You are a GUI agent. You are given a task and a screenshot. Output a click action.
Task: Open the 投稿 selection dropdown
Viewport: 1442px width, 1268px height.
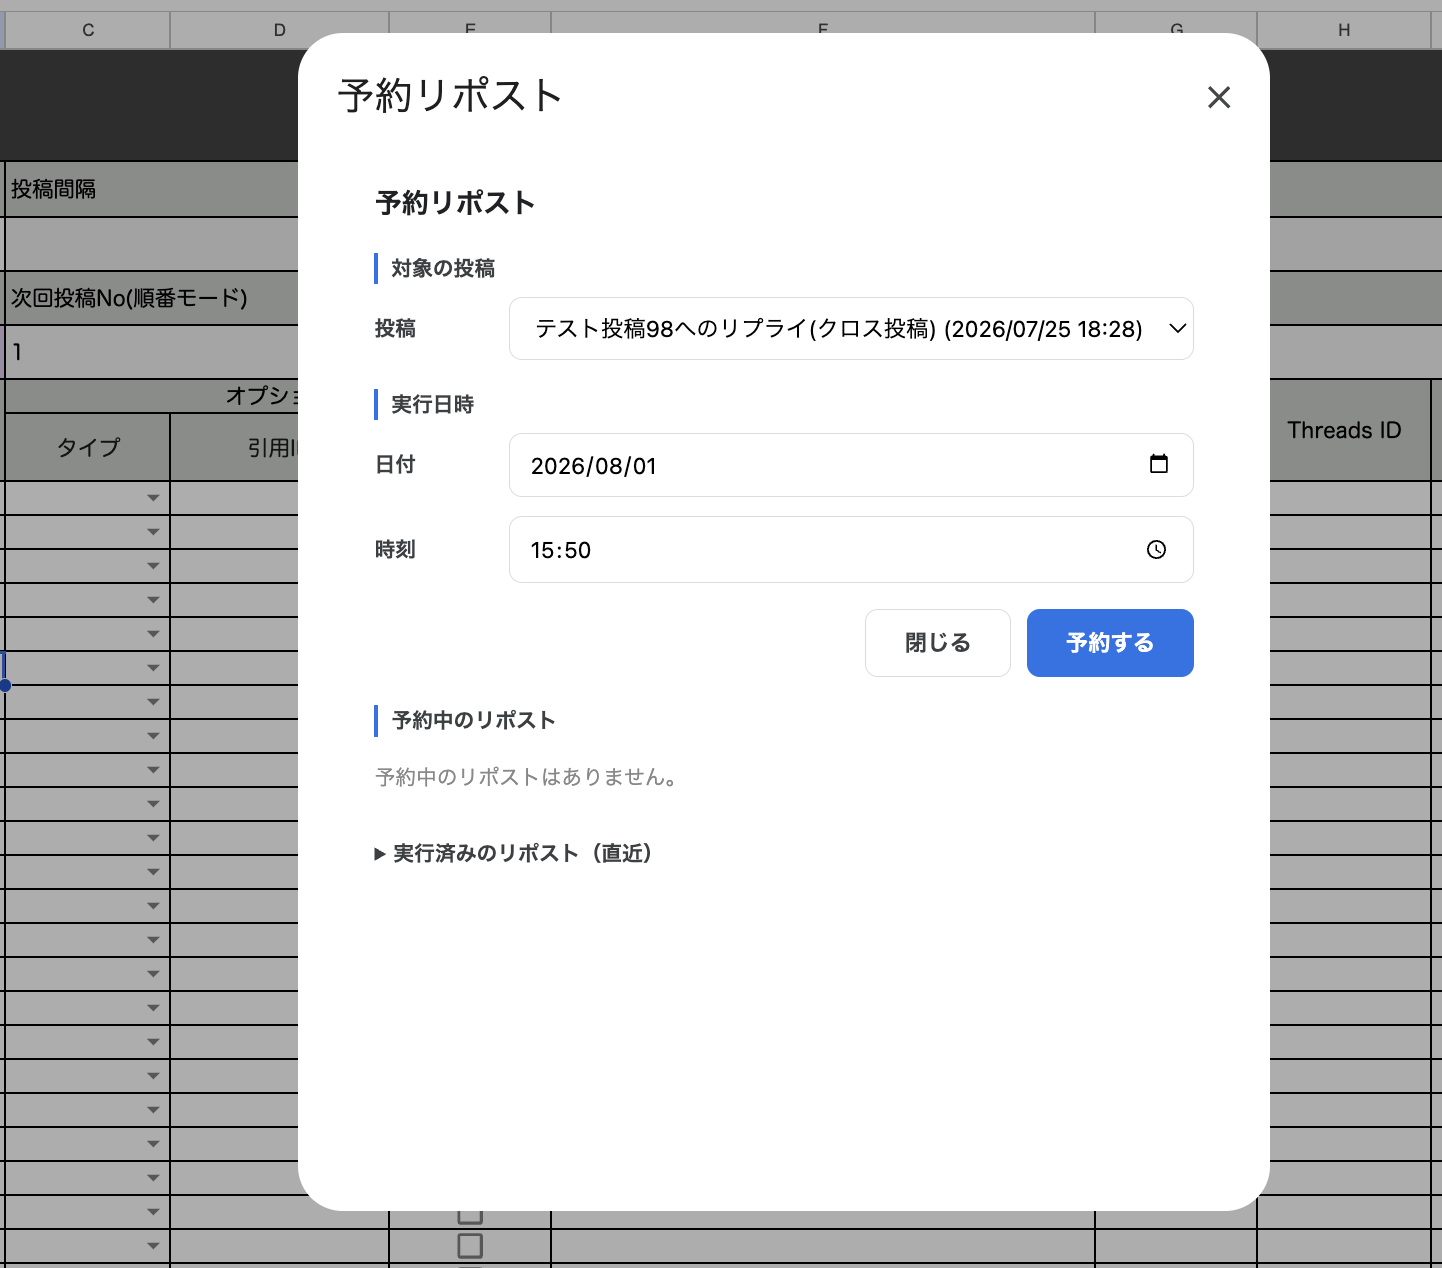[851, 329]
